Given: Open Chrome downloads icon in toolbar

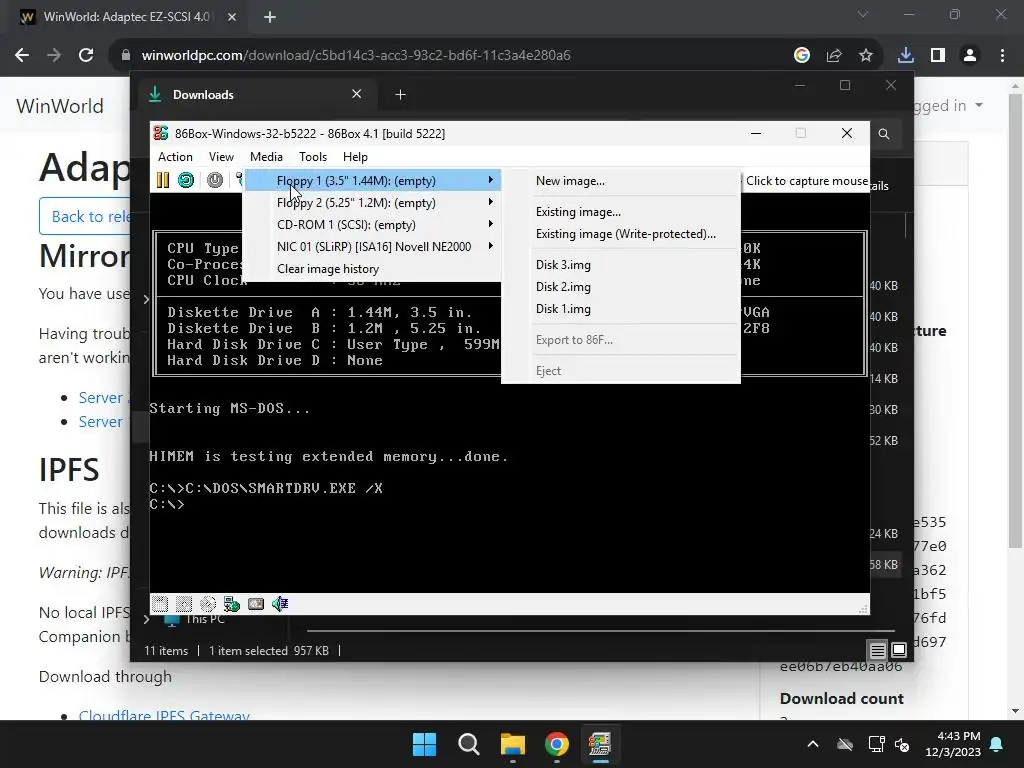Looking at the screenshot, I should (906, 56).
